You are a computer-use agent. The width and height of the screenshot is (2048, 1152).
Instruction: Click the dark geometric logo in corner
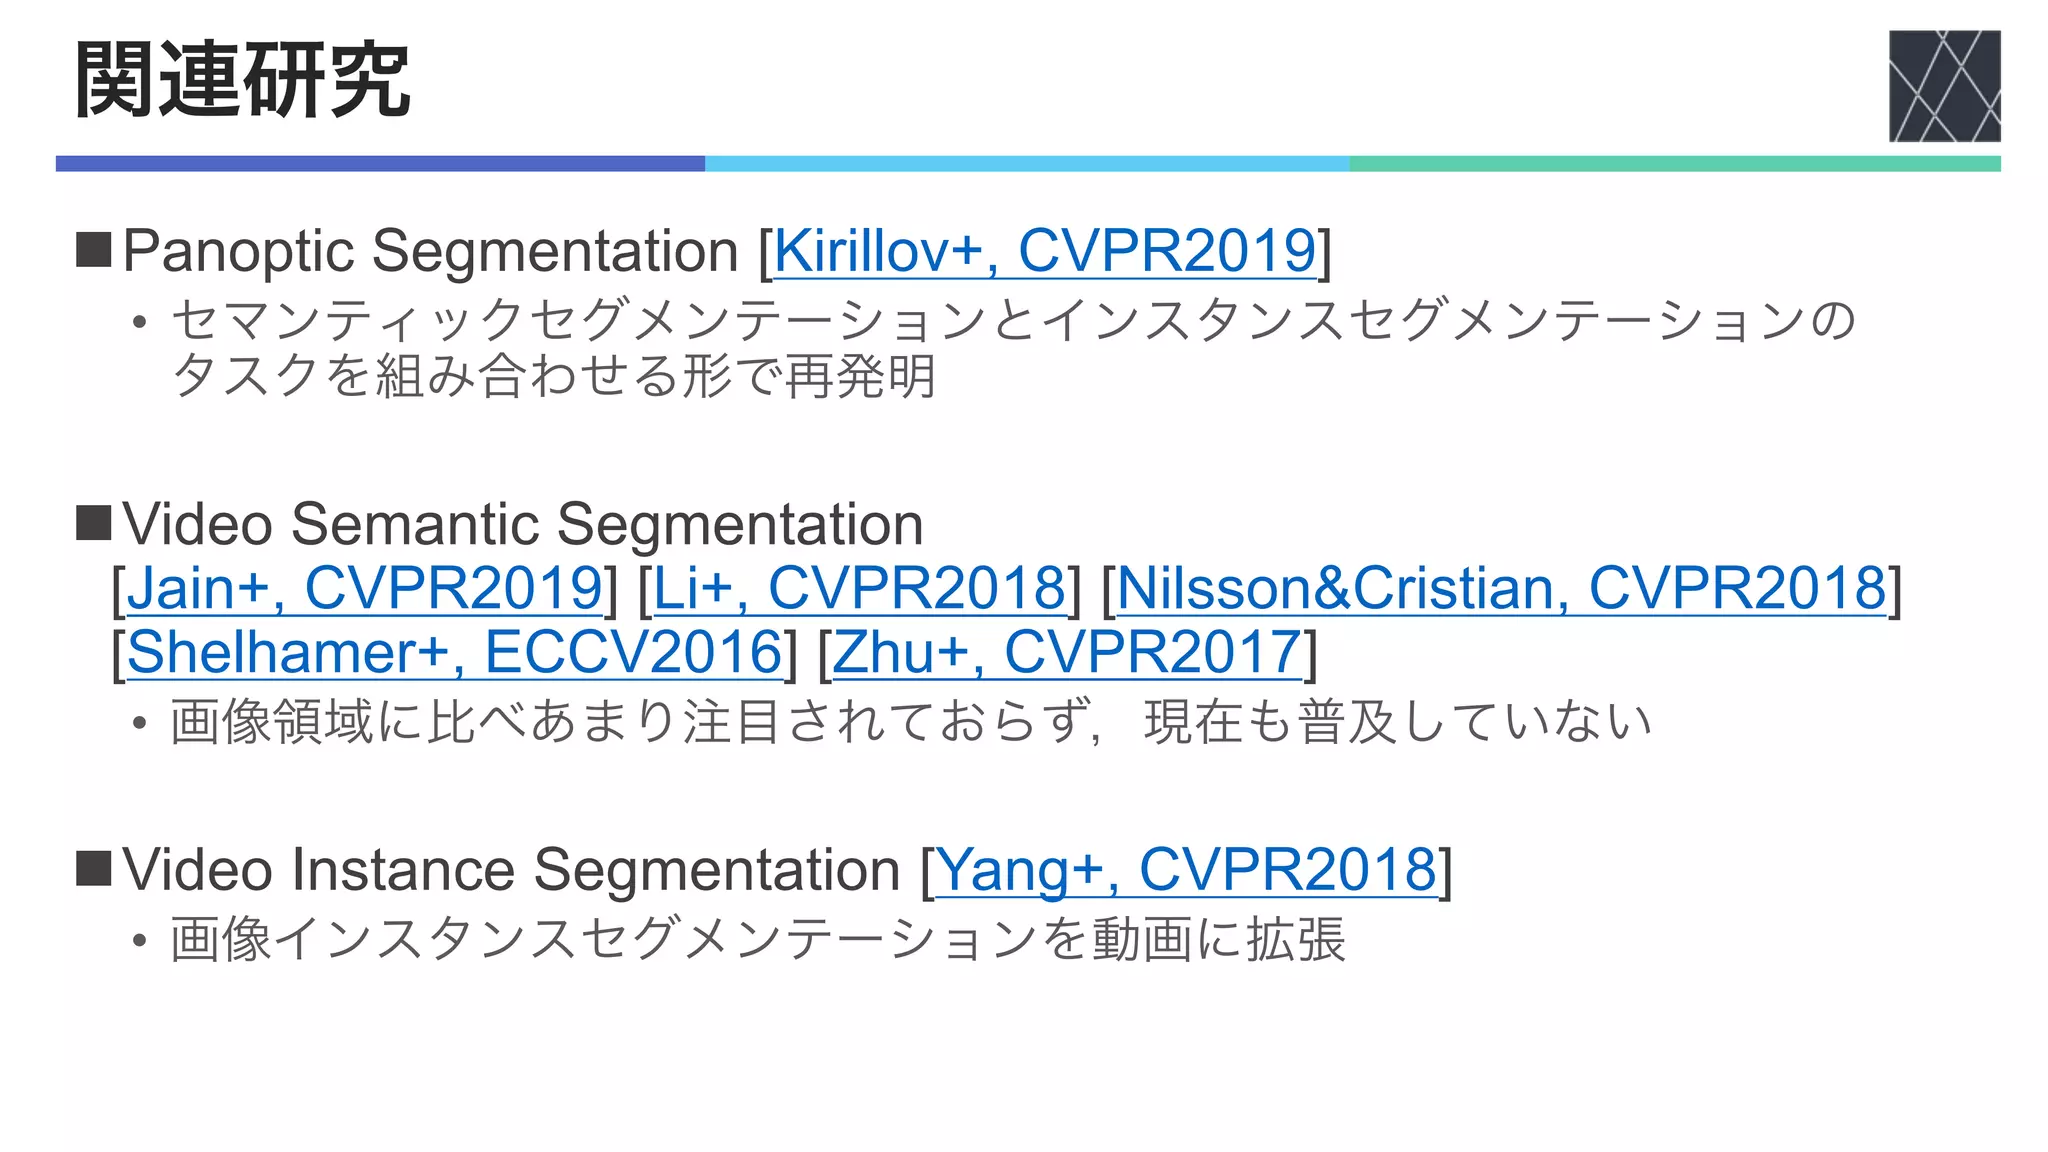tap(1944, 86)
